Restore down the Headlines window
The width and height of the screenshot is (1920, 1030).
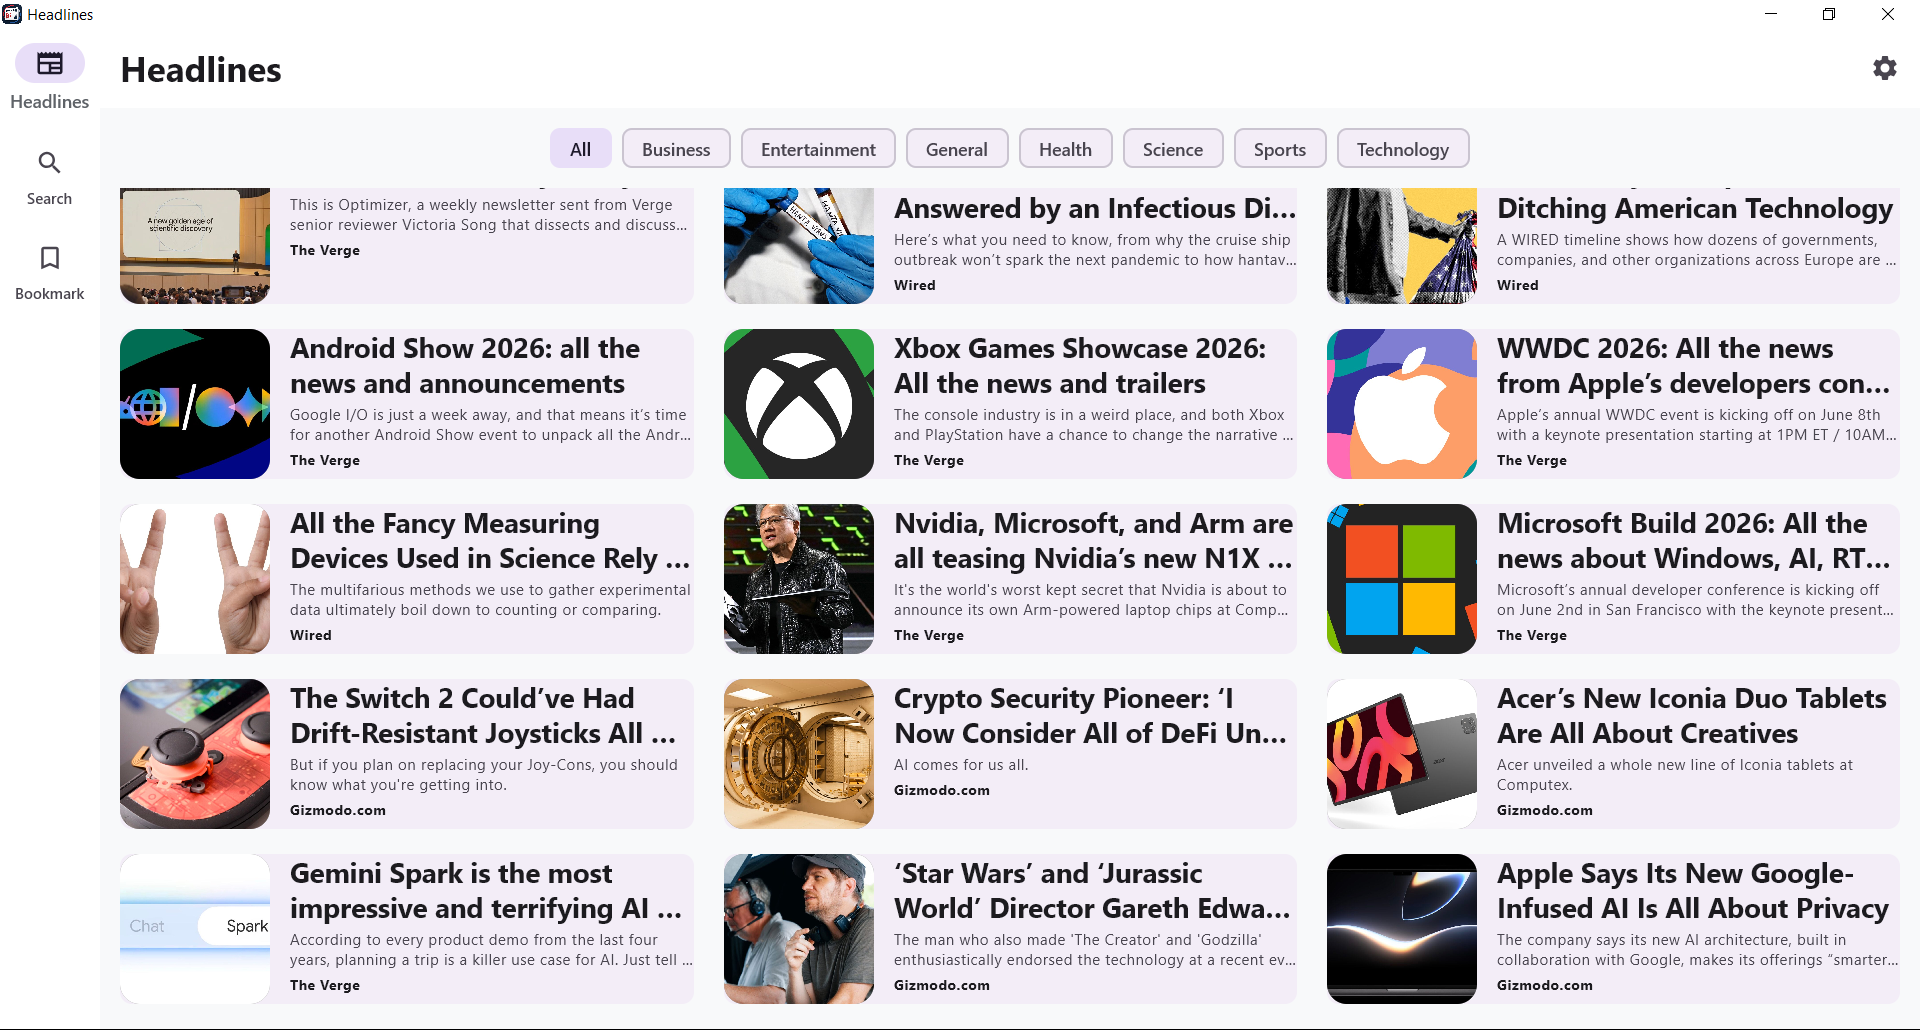(1829, 14)
